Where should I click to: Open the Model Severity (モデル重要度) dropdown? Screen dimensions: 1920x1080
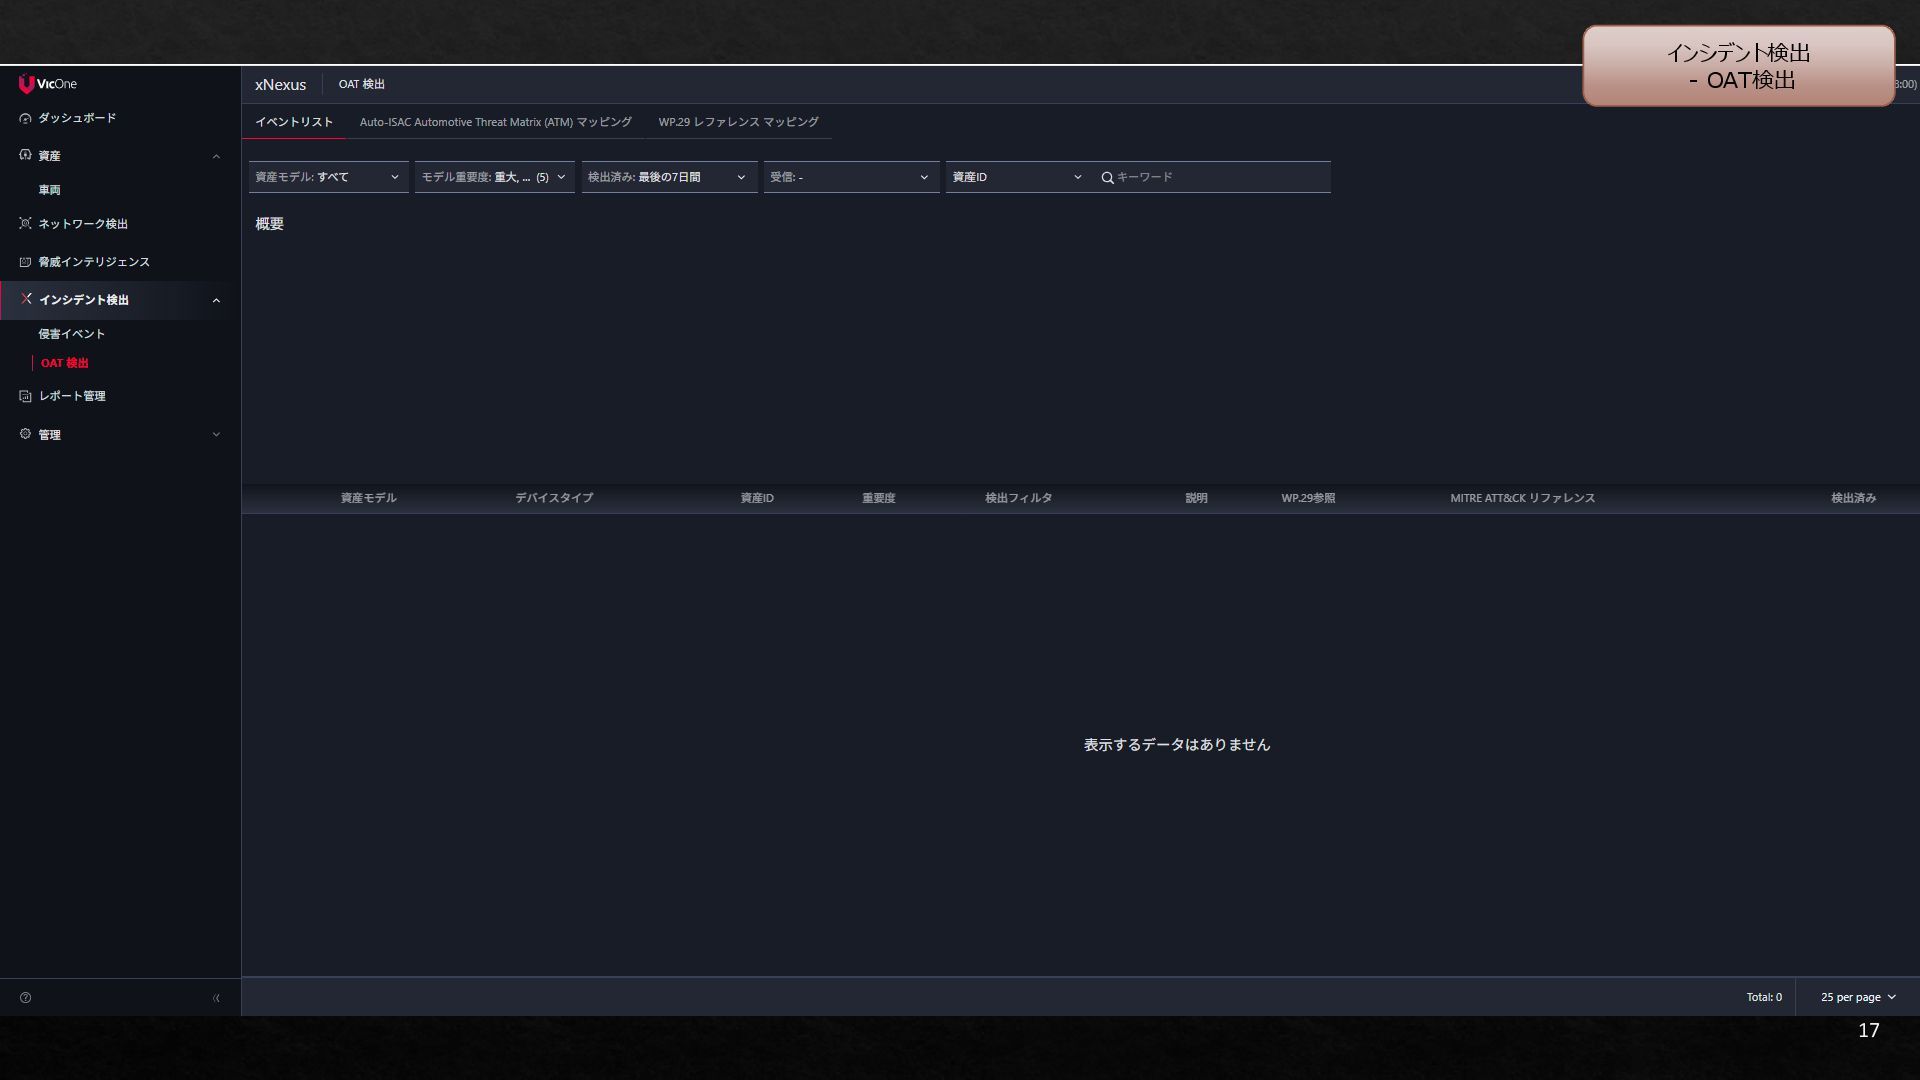(x=494, y=177)
